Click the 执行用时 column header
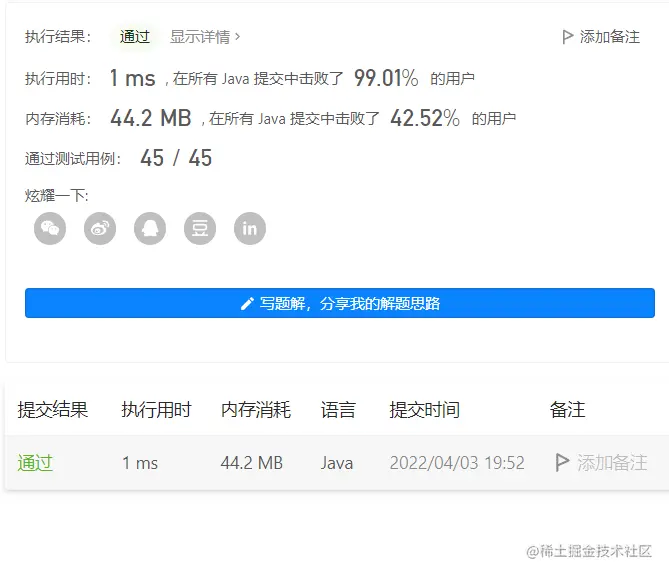The height and width of the screenshot is (576, 669). click(156, 410)
